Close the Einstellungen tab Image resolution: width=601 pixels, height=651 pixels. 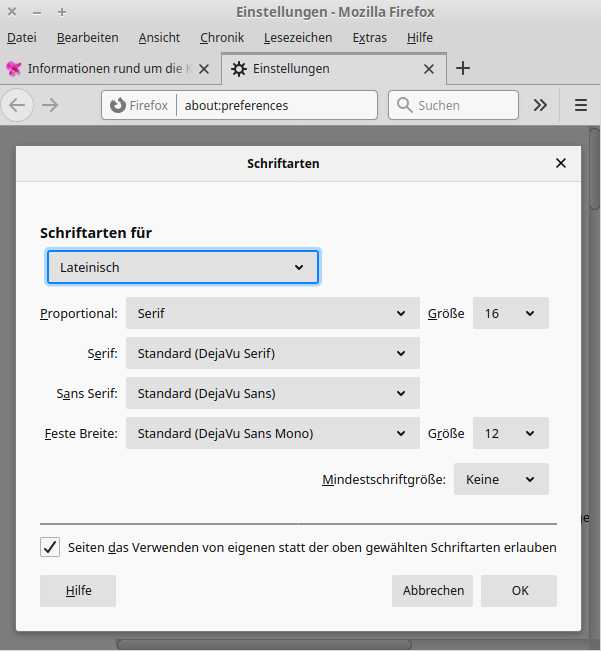coord(429,69)
